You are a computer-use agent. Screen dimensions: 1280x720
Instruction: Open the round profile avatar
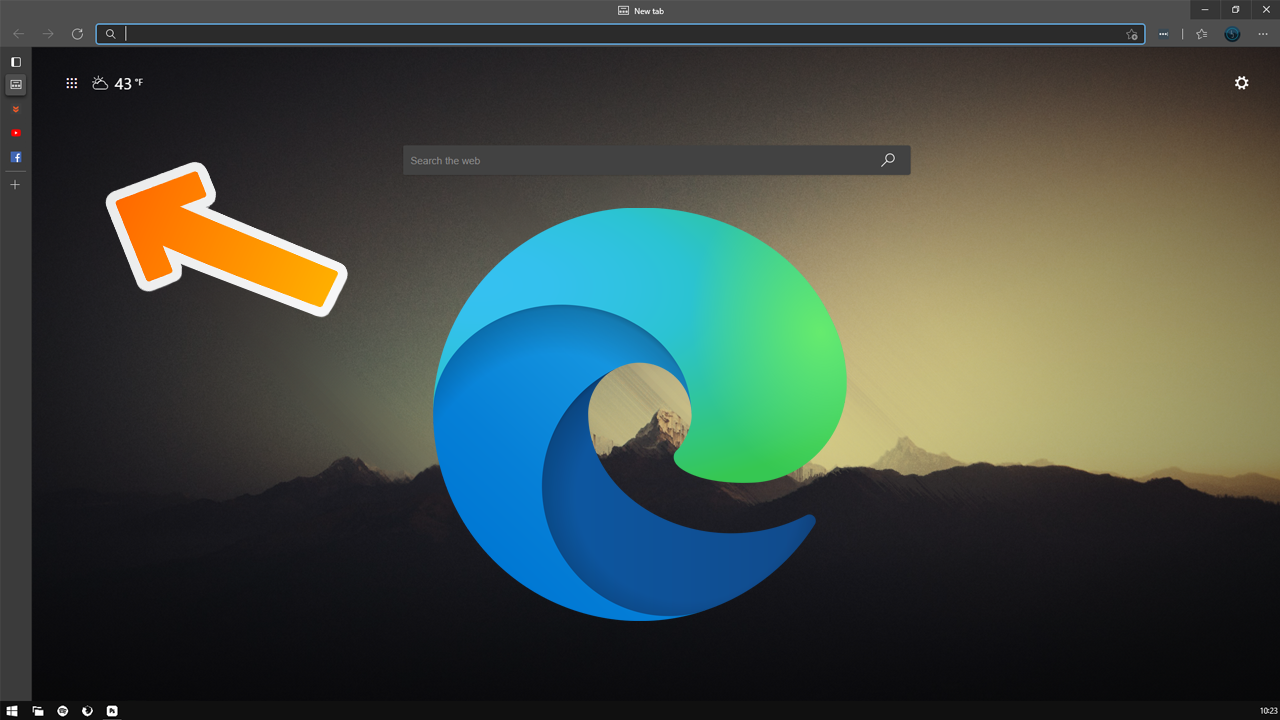point(1232,34)
